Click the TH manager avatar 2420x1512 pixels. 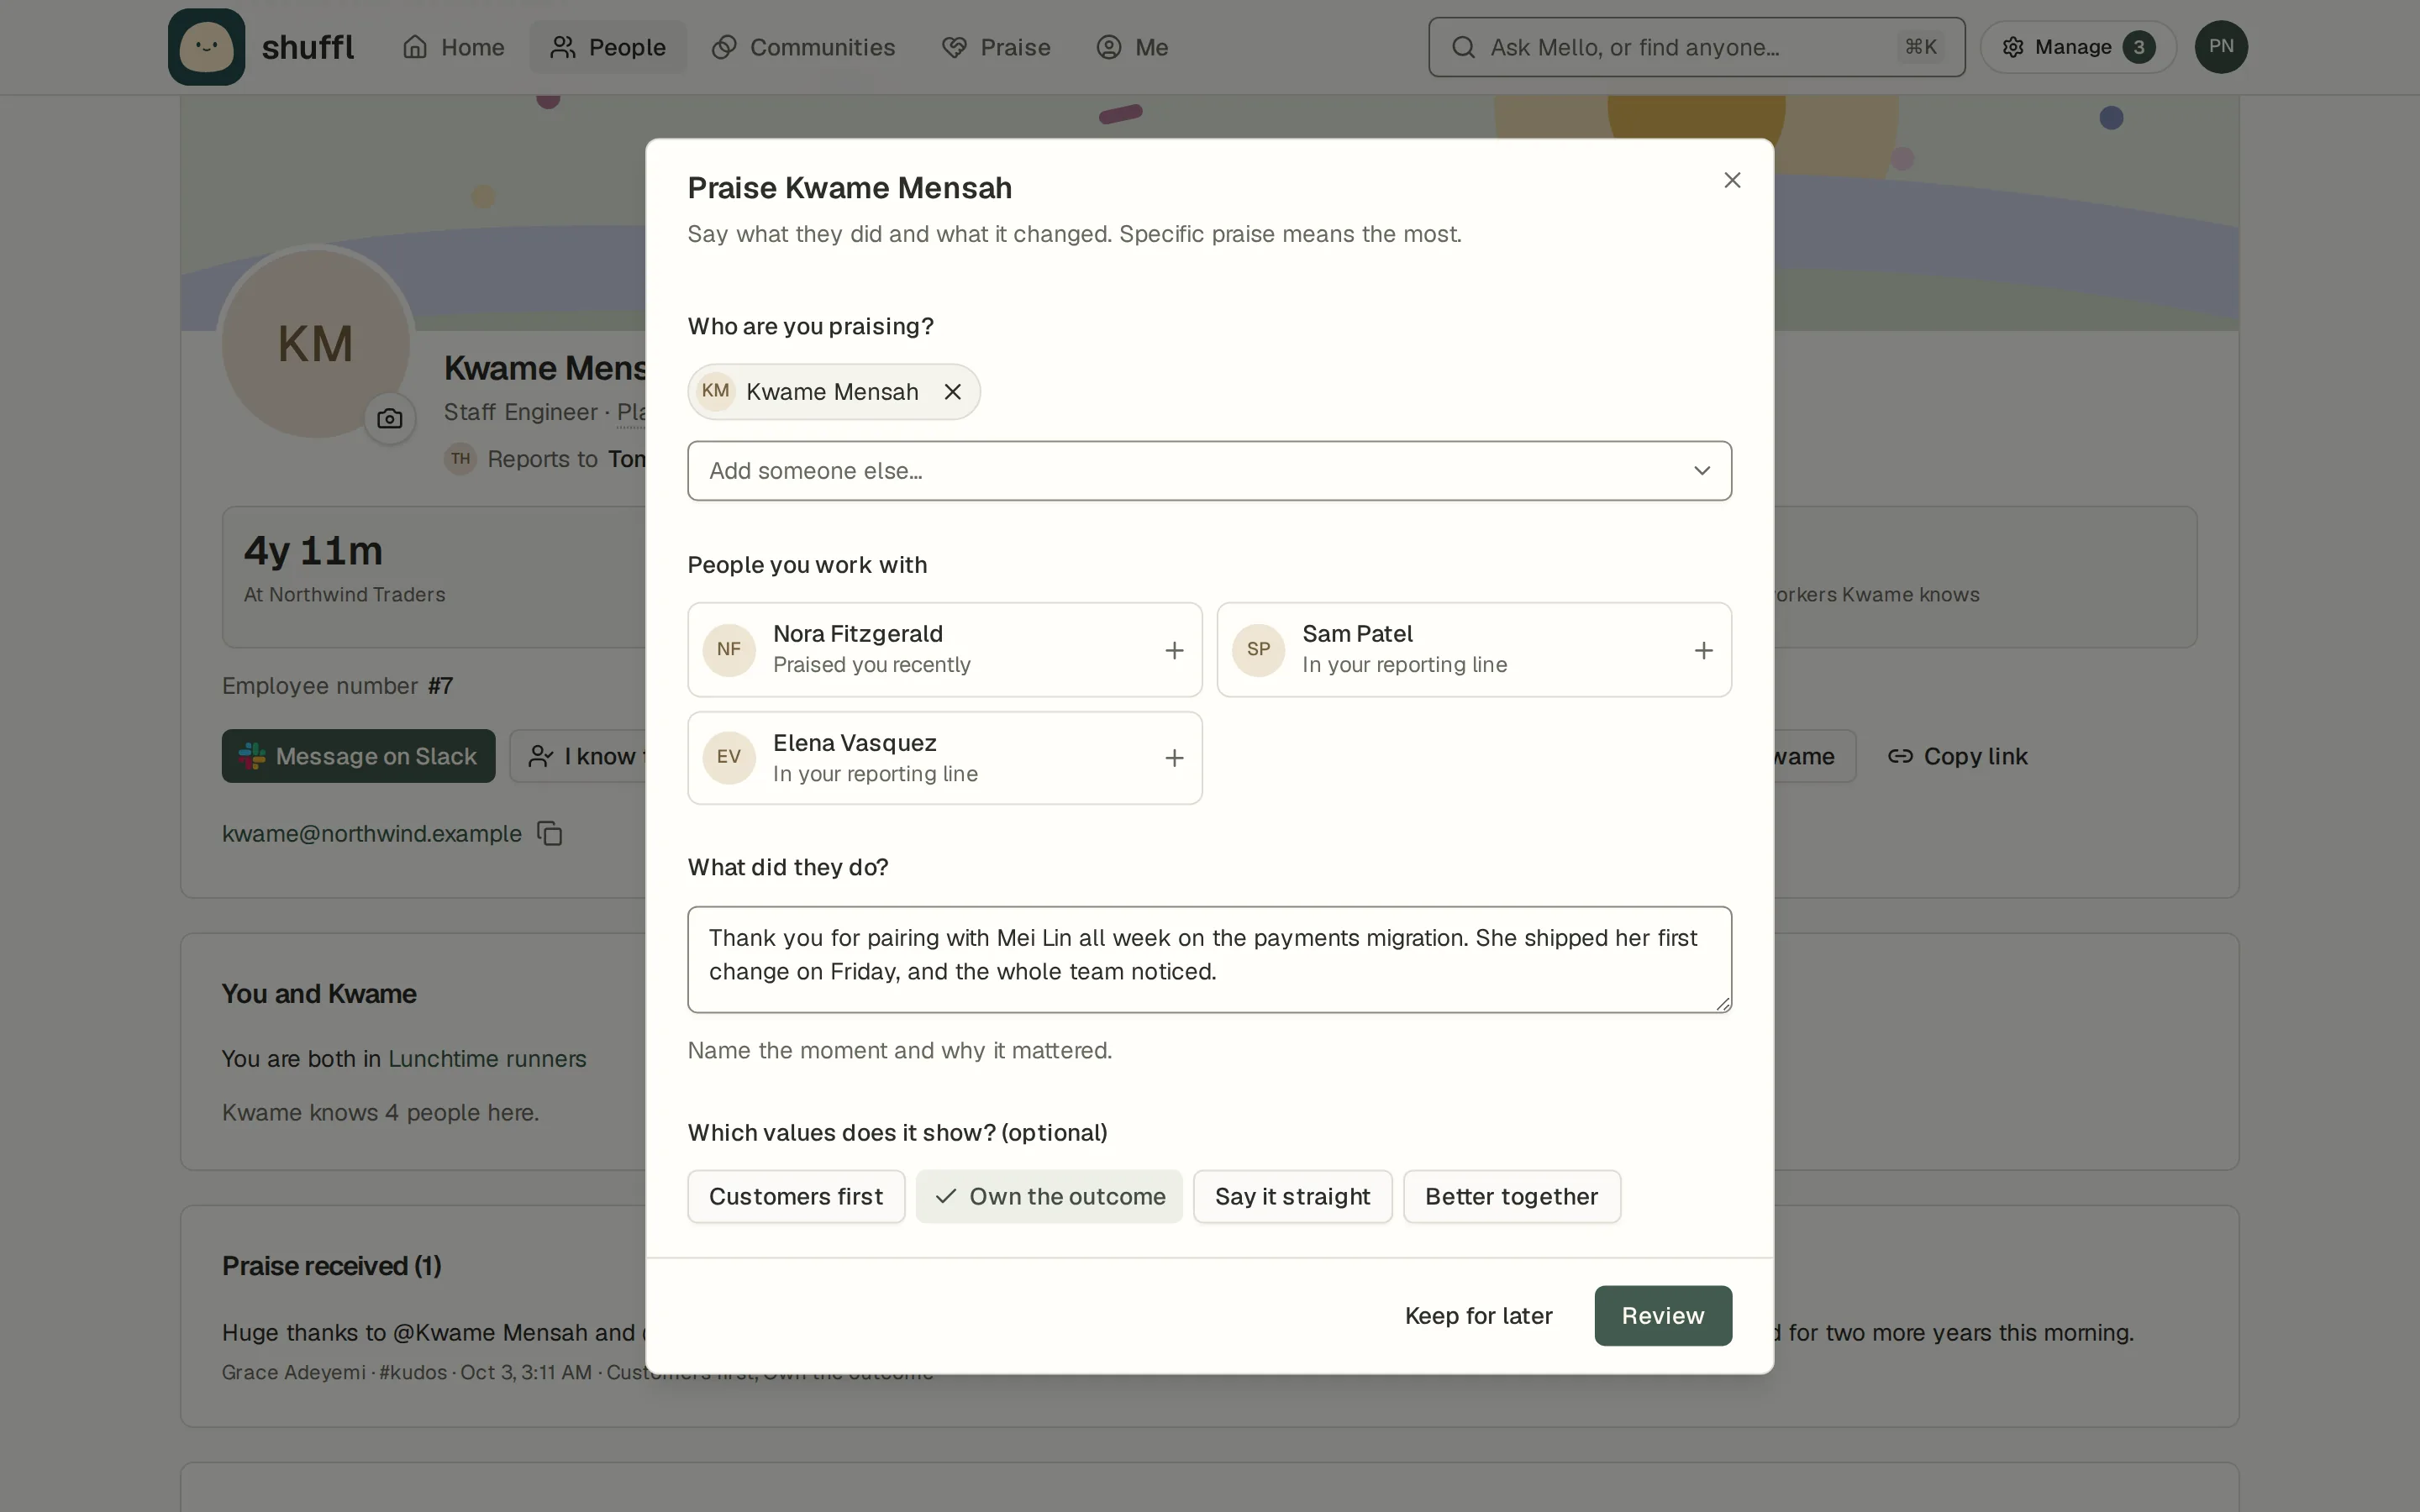coord(460,459)
